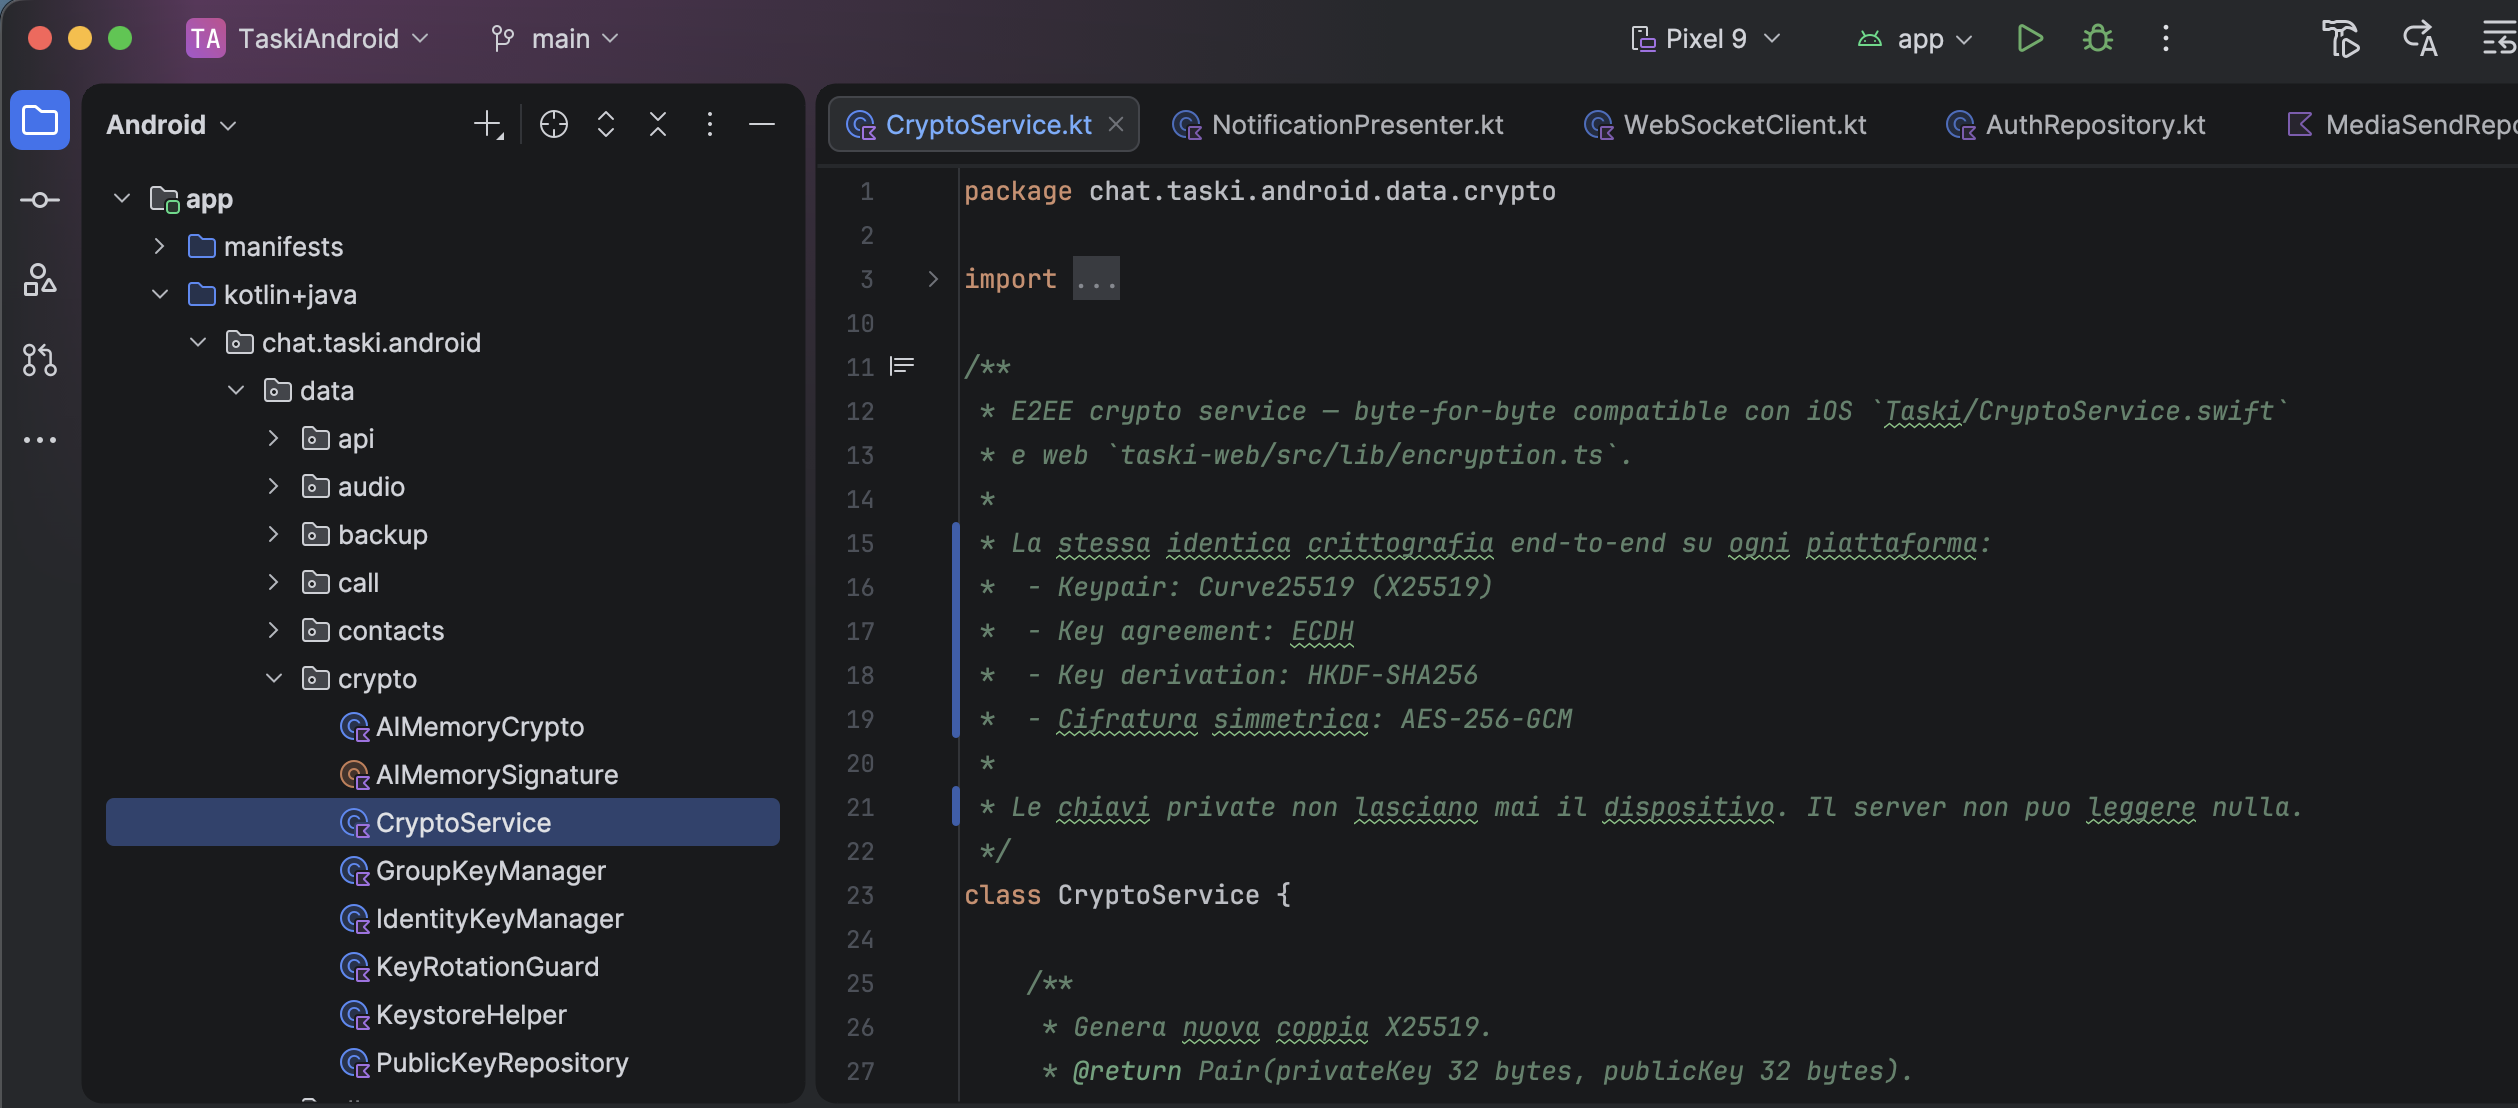
Task: Select the backup package label
Action: tap(383, 535)
